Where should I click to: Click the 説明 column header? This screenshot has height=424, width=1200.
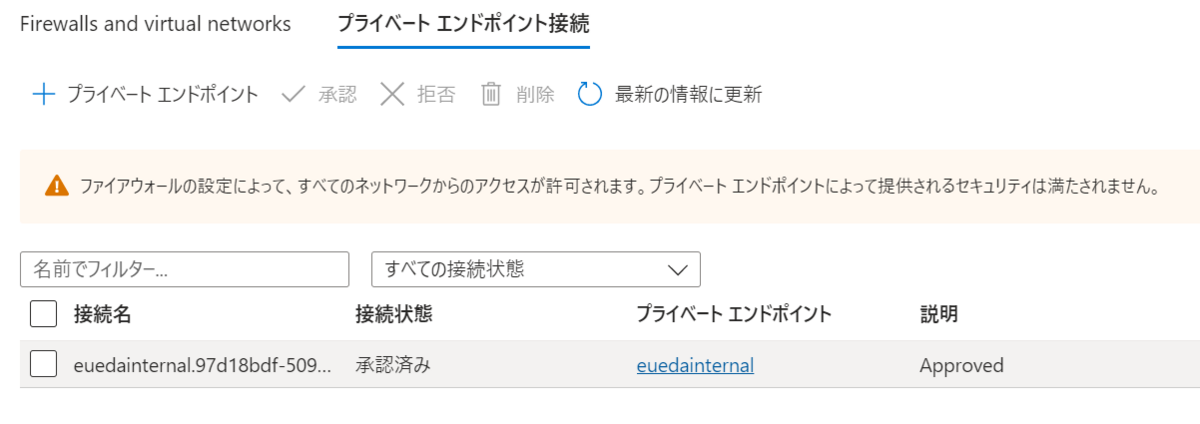pyautogui.click(x=938, y=314)
